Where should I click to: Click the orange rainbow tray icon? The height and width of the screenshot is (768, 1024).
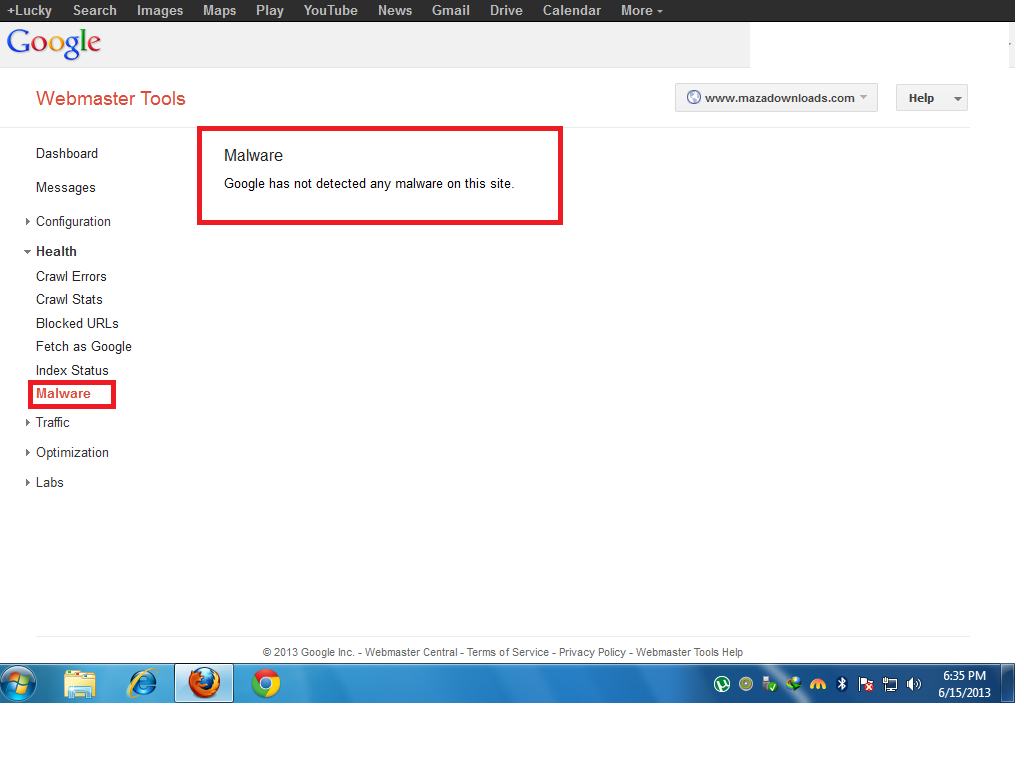[x=818, y=684]
